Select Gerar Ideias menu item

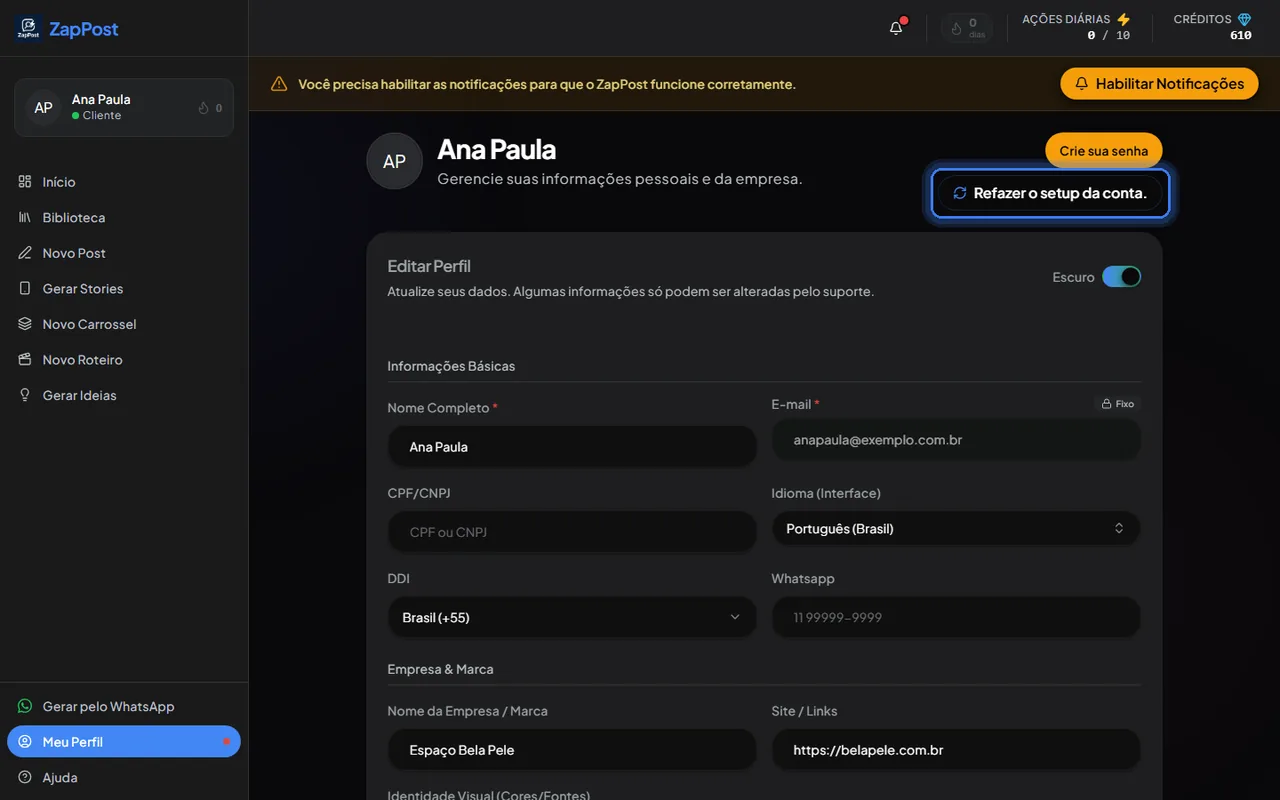tap(124, 395)
